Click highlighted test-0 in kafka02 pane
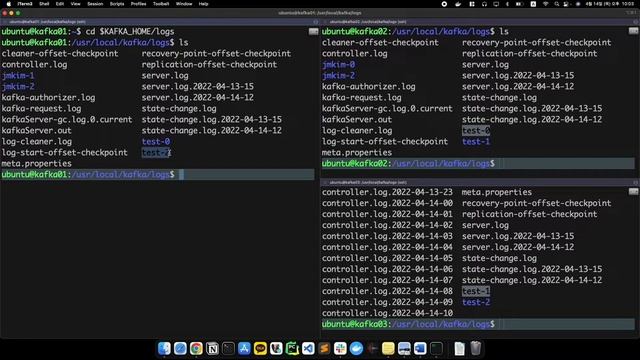This screenshot has width=640, height=360. pyautogui.click(x=476, y=131)
